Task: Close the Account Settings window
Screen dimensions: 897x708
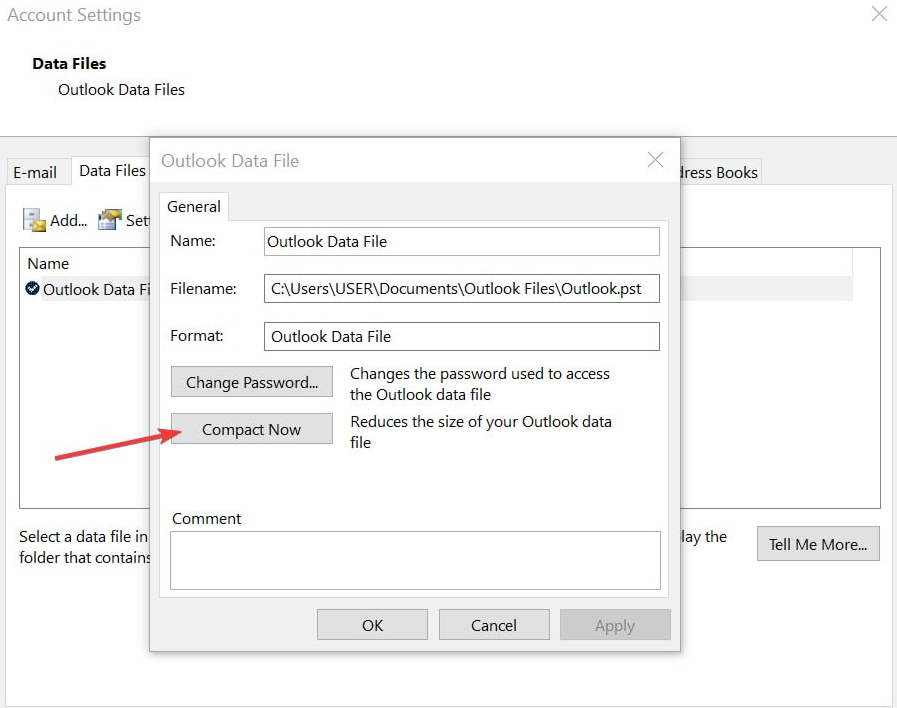Action: (879, 13)
